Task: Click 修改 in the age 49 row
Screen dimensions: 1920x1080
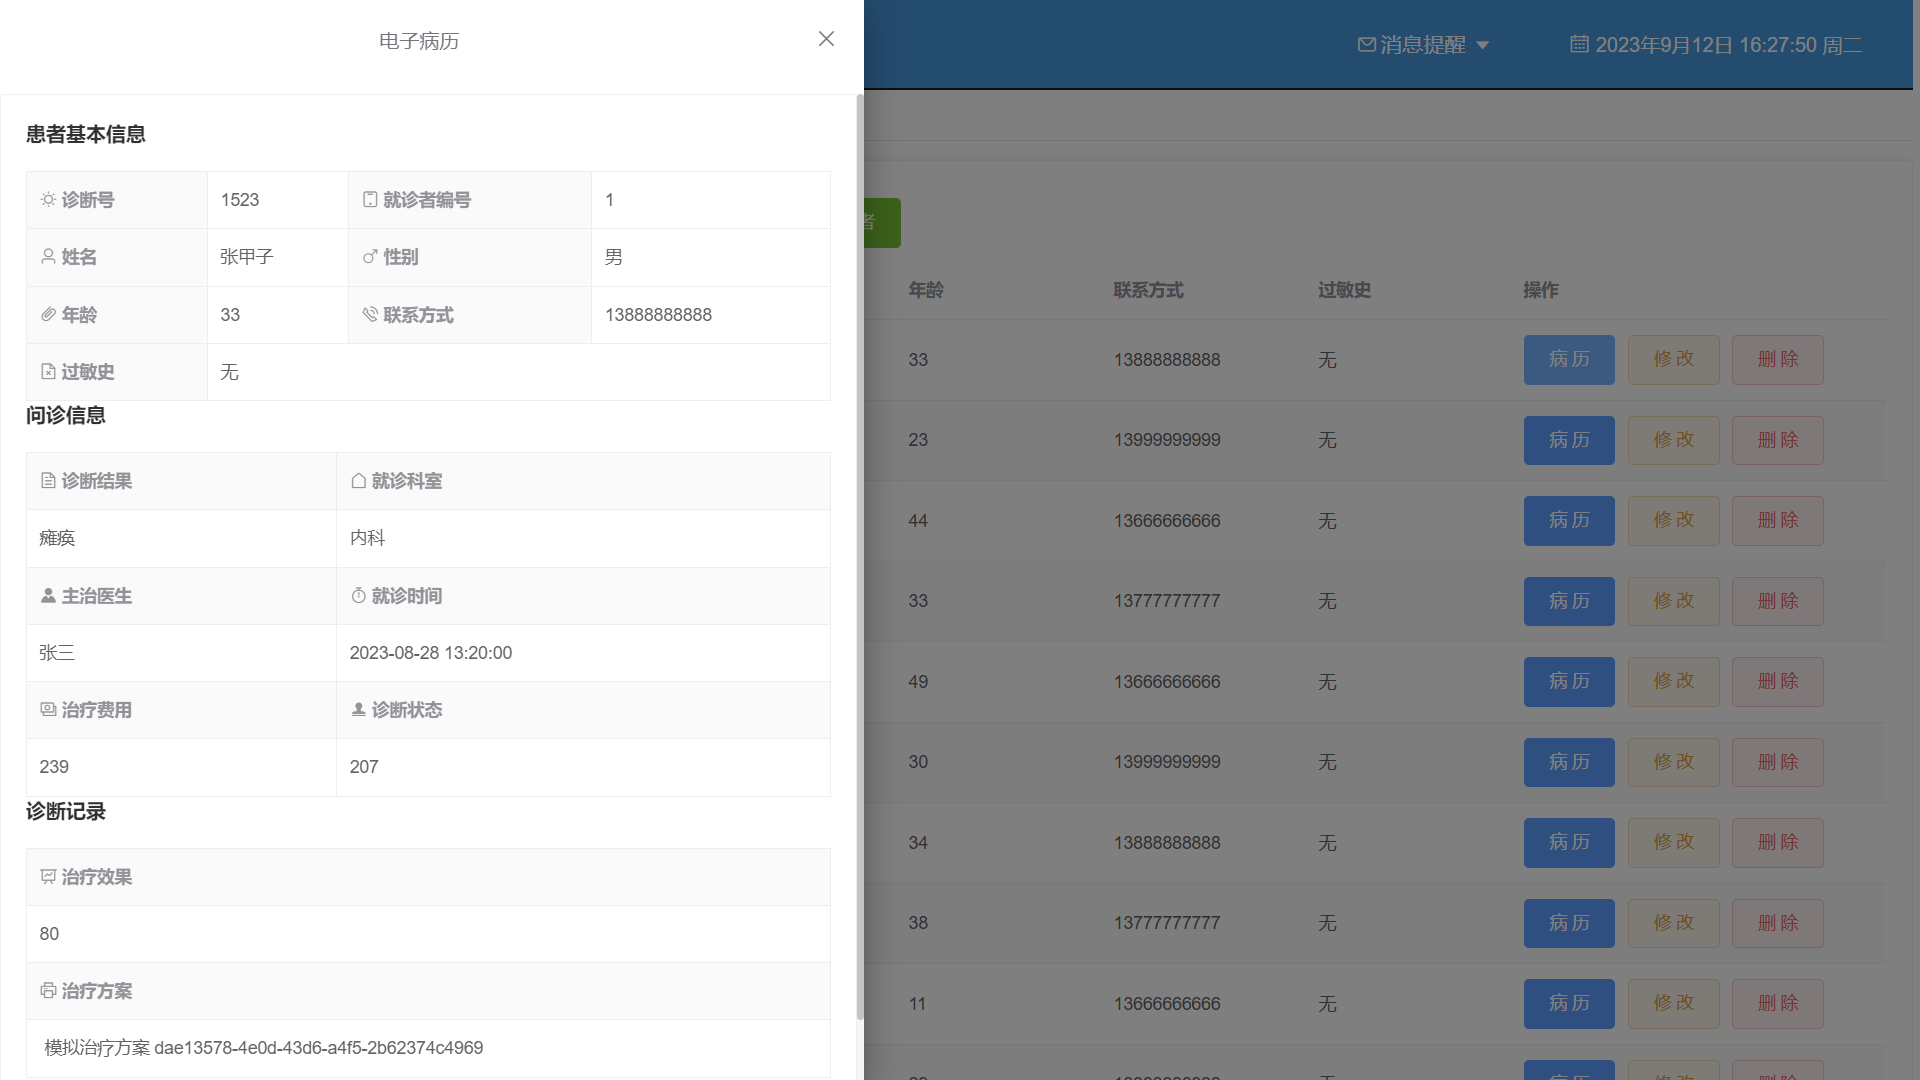Action: point(1674,682)
